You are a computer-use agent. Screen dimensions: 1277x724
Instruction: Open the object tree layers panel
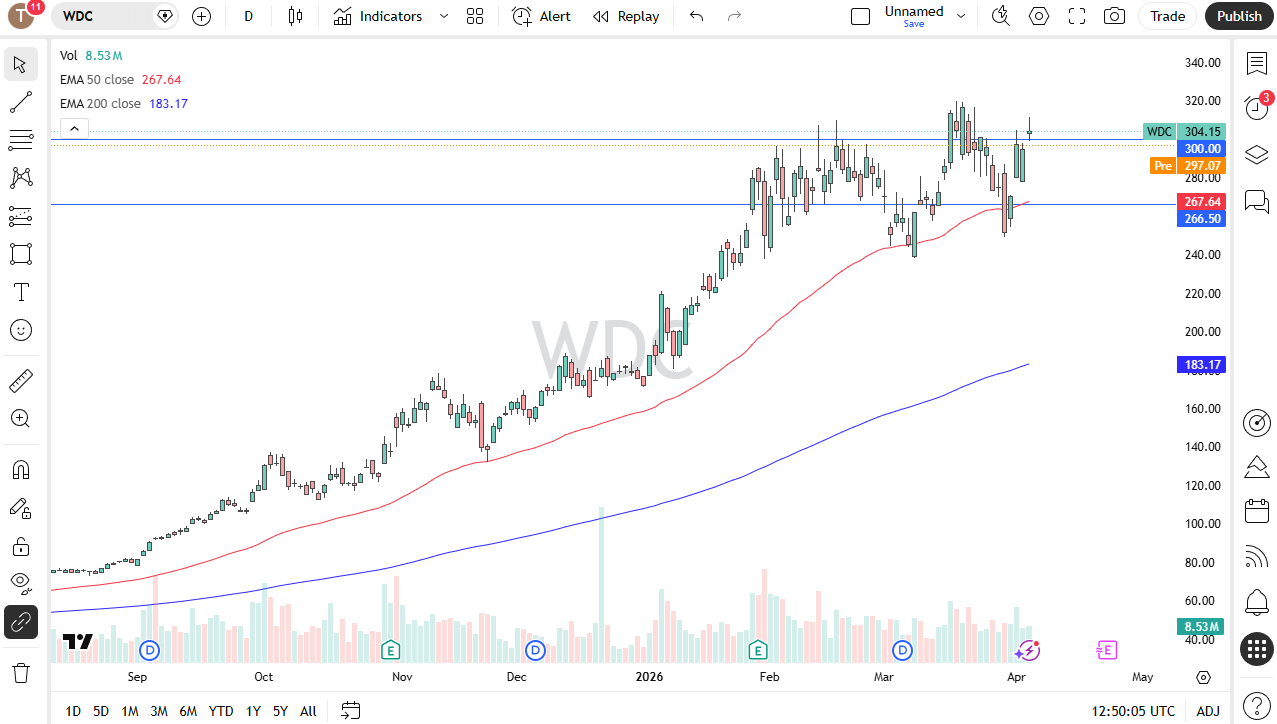click(x=1256, y=155)
